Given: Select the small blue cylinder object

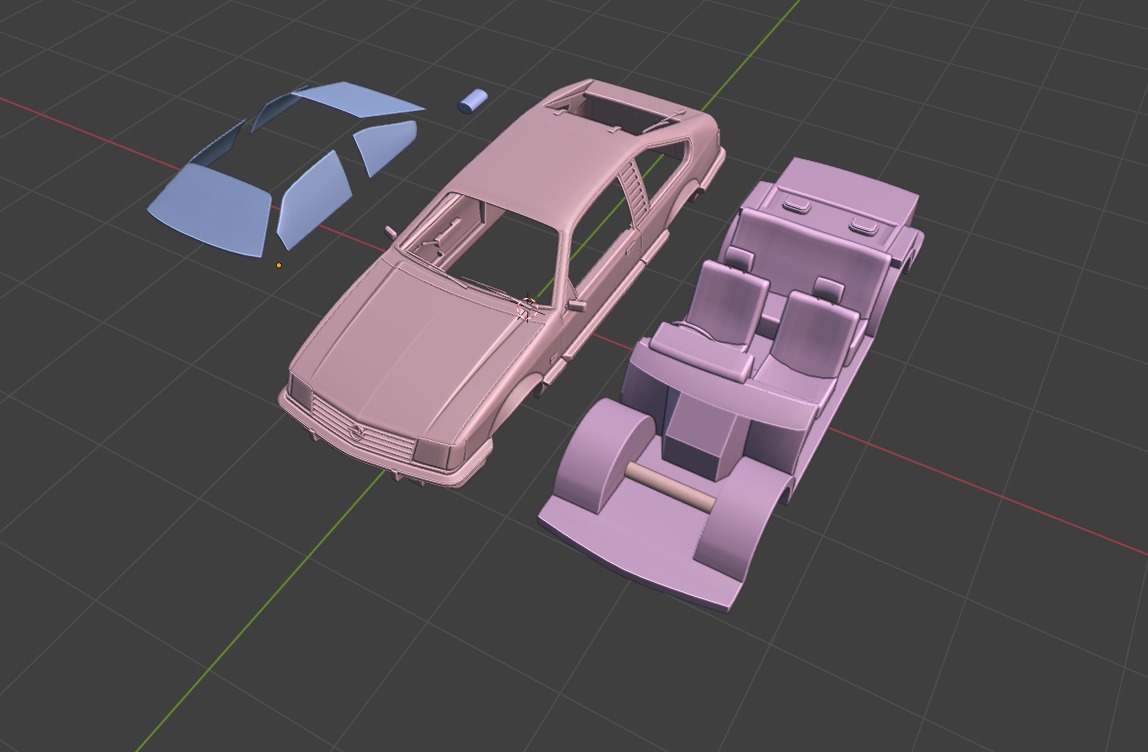Looking at the screenshot, I should pyautogui.click(x=473, y=101).
